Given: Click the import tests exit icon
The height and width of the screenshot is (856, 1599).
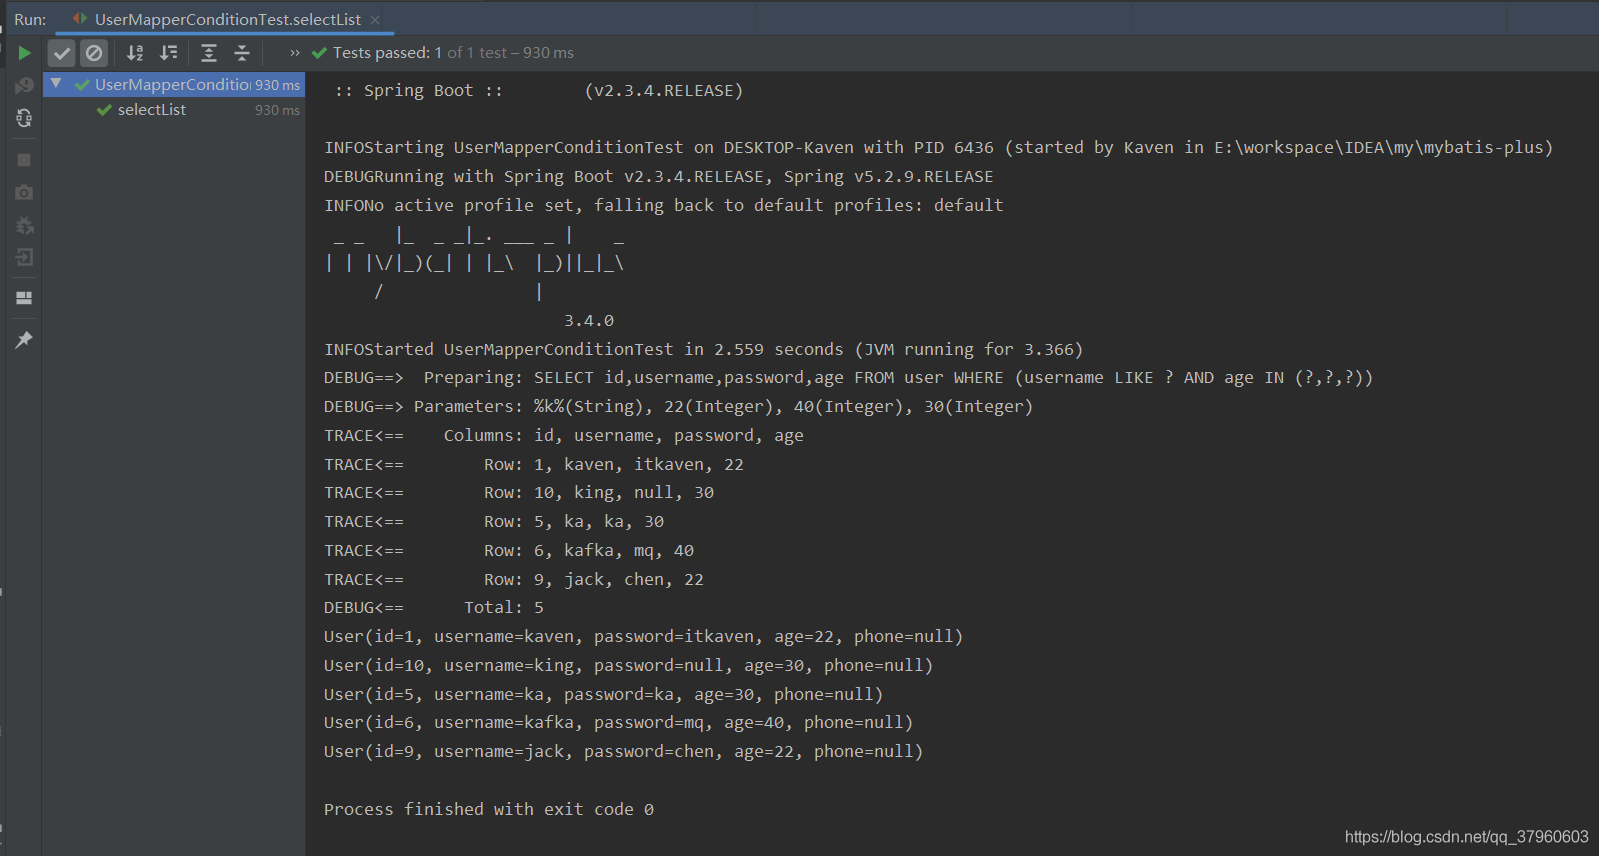Looking at the screenshot, I should [x=24, y=258].
